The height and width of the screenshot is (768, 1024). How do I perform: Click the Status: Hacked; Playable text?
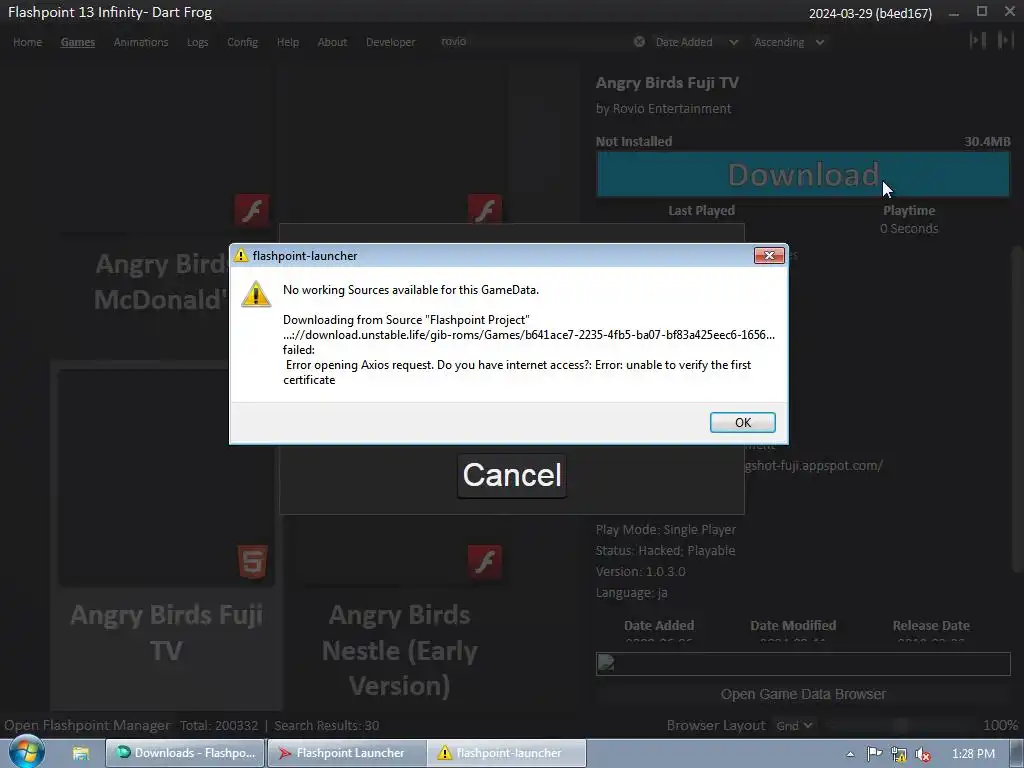pyautogui.click(x=665, y=551)
